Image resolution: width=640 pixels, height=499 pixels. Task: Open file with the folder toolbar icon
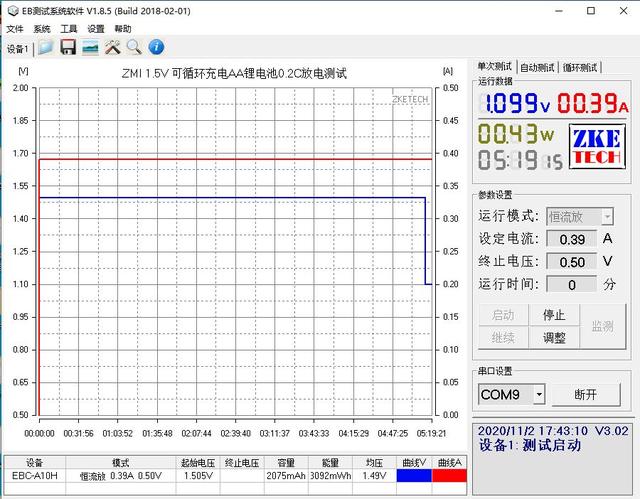45,47
